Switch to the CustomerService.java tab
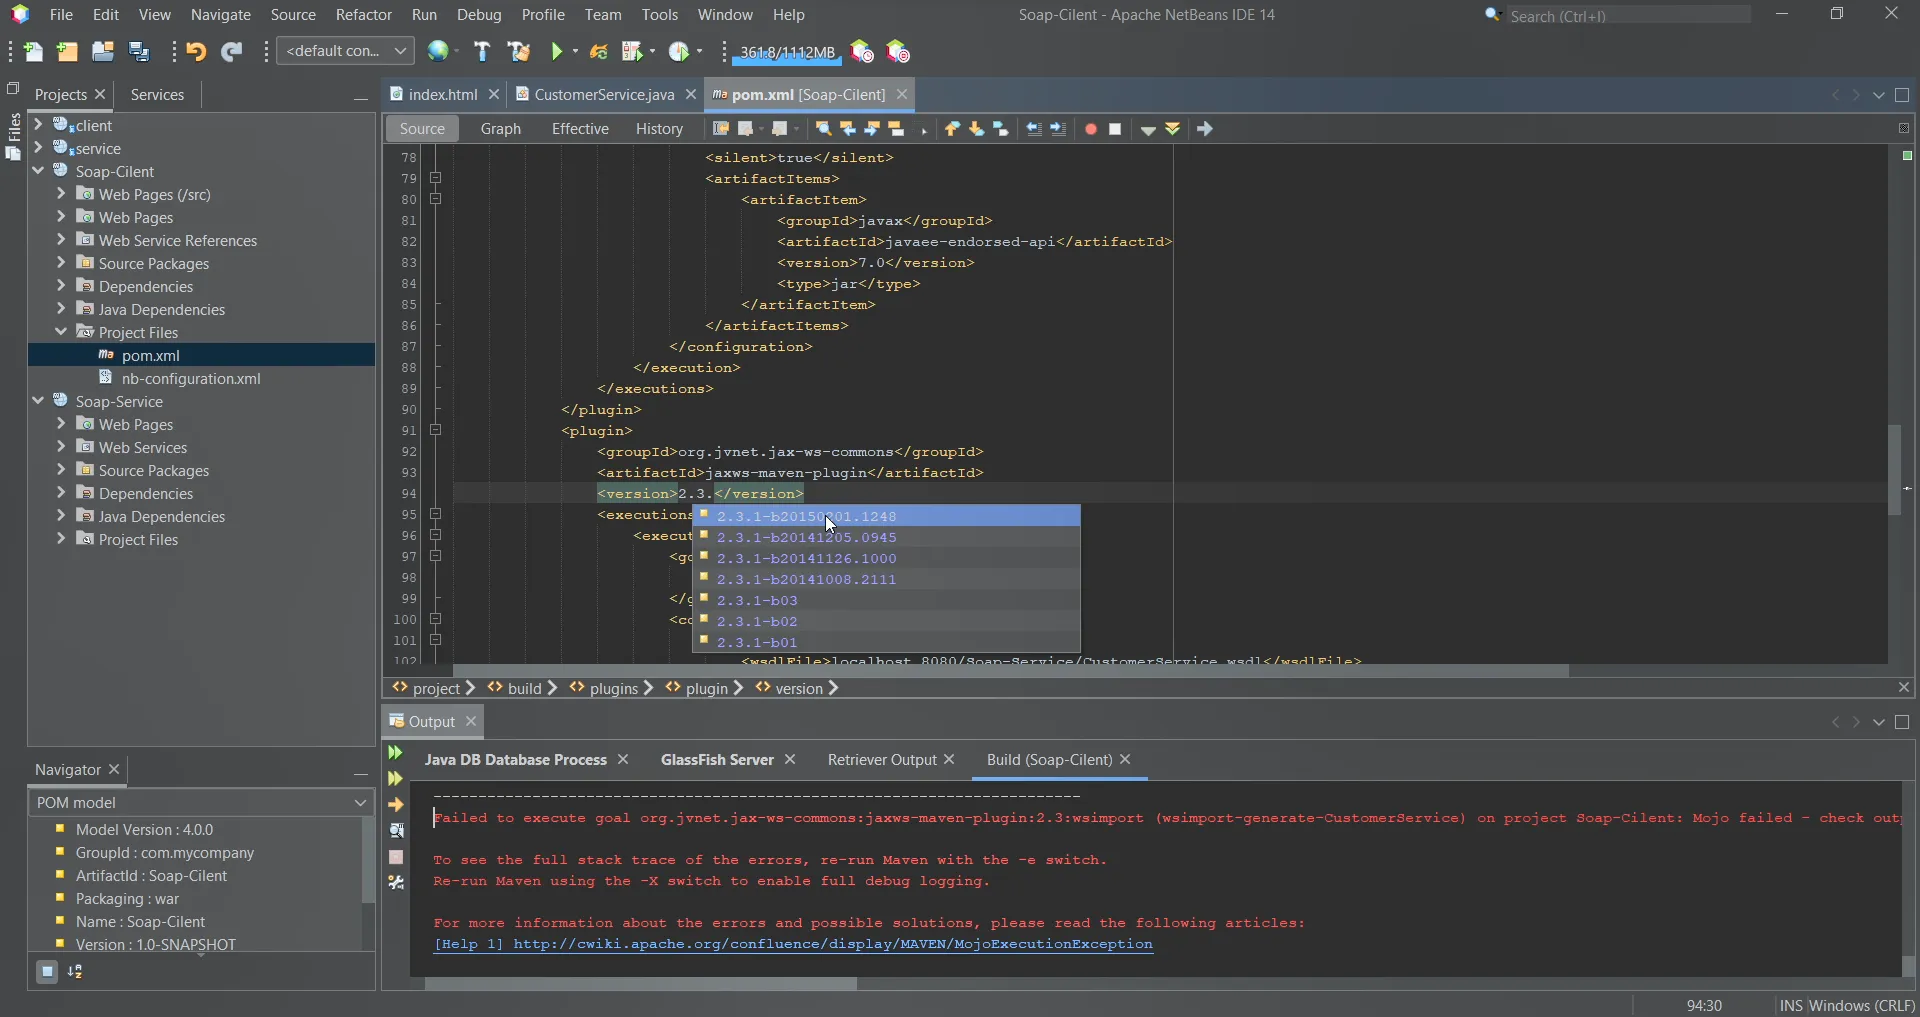 tap(603, 94)
